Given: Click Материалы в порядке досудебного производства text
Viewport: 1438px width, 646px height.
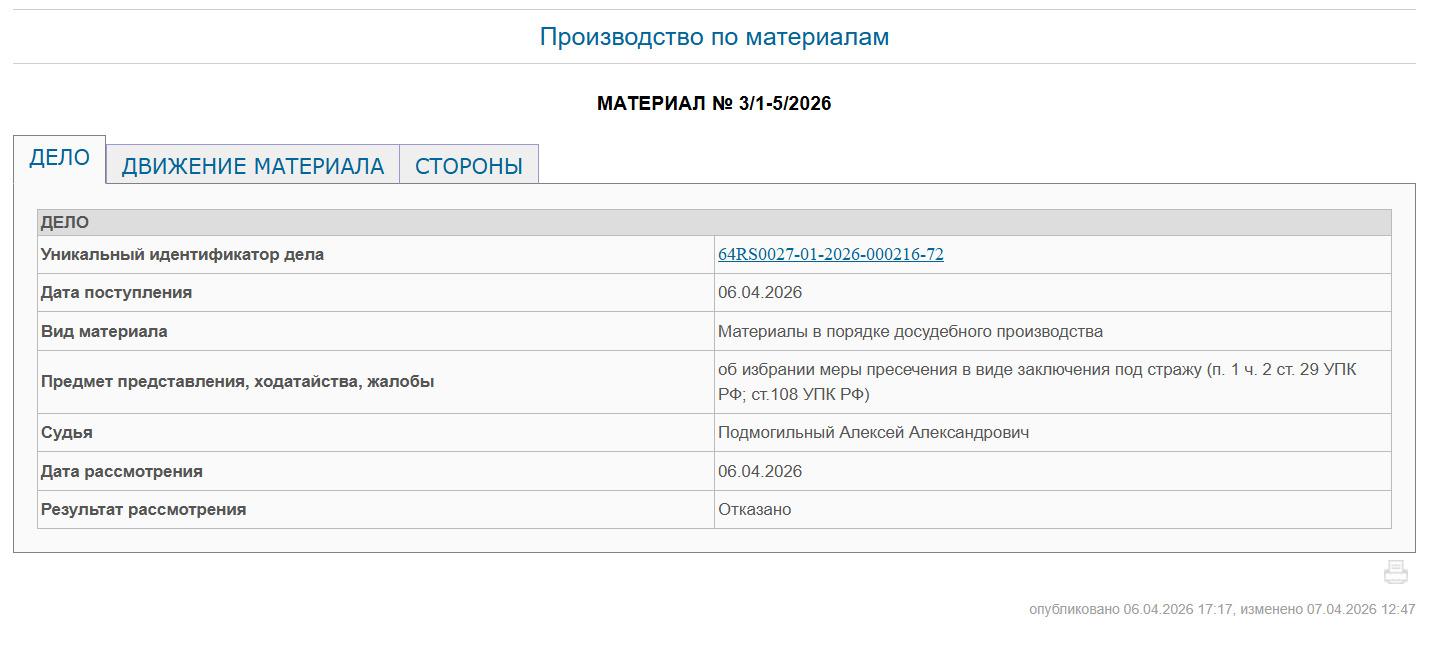Looking at the screenshot, I should tap(910, 331).
